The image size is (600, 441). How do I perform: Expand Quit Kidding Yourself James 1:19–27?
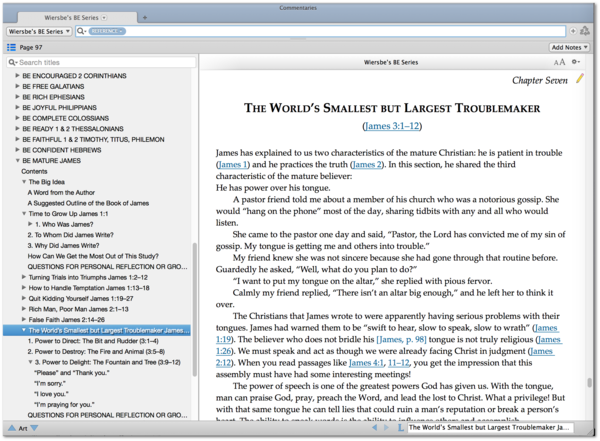coord(24,298)
